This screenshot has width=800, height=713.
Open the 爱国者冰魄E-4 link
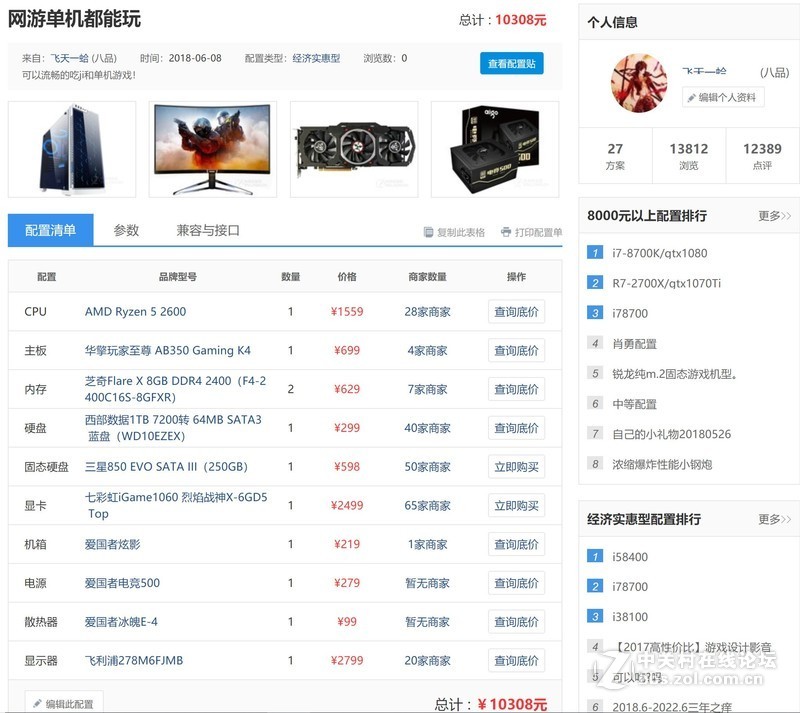coord(121,622)
